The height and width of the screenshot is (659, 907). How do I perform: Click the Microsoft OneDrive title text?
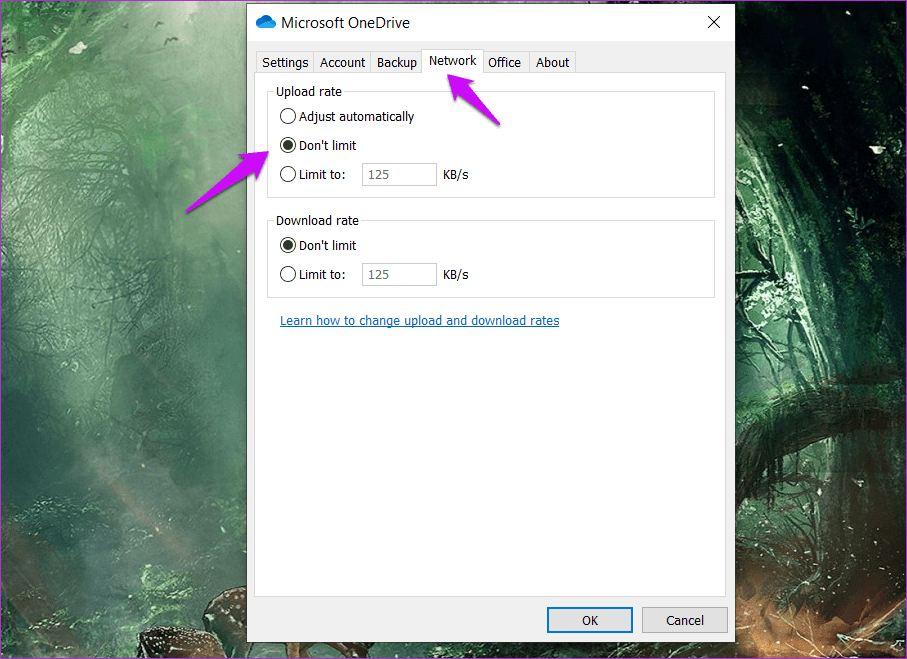click(345, 23)
